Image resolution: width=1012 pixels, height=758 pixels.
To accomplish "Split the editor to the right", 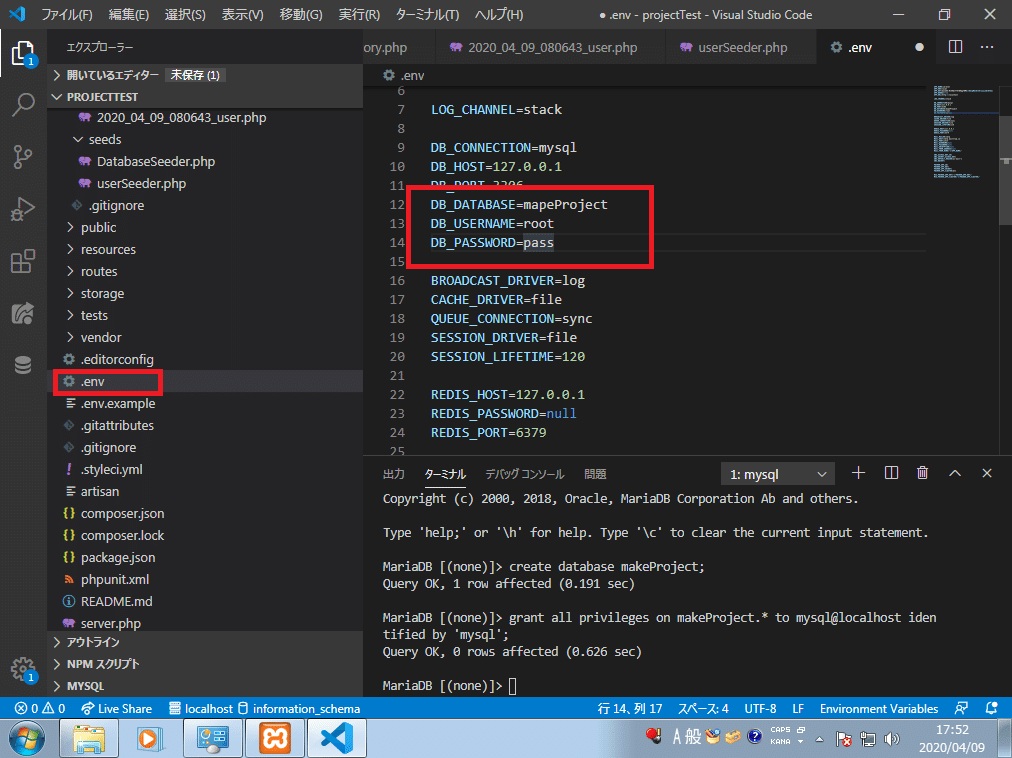I will 955,47.
